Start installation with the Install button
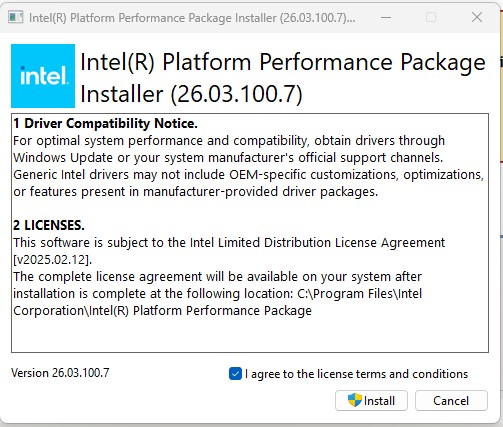 click(371, 400)
